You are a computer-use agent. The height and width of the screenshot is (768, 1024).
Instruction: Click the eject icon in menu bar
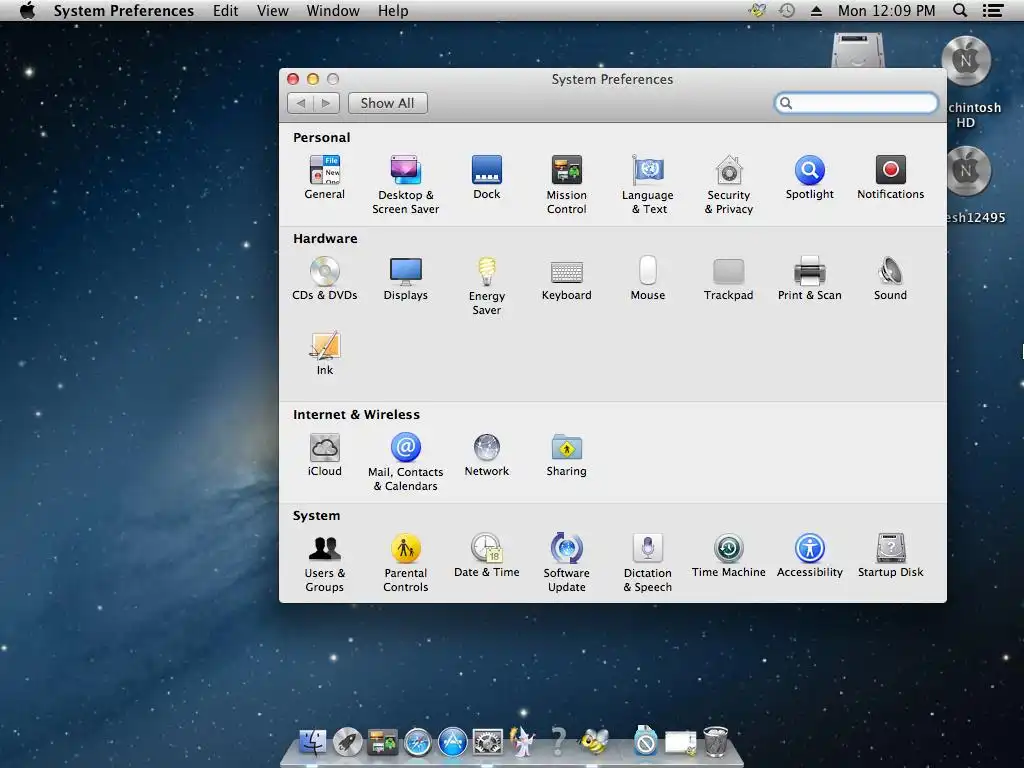816,10
